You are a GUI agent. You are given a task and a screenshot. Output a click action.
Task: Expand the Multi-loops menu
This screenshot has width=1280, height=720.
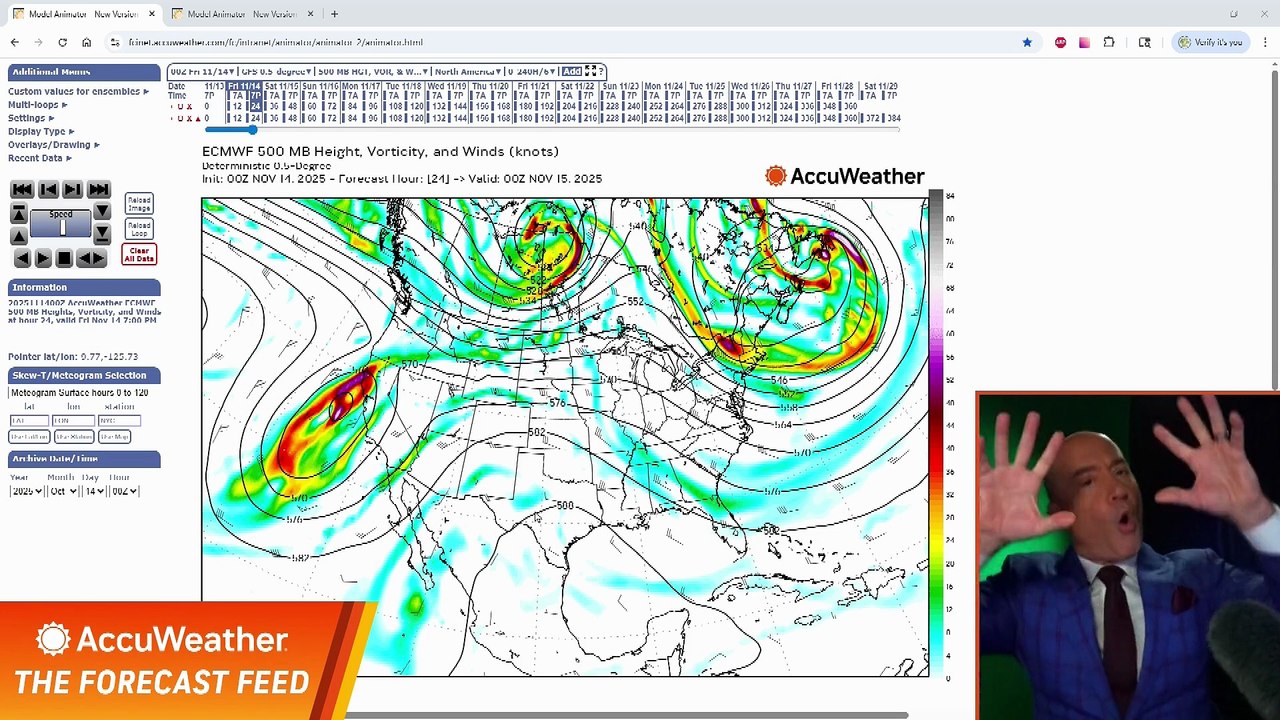pos(38,105)
